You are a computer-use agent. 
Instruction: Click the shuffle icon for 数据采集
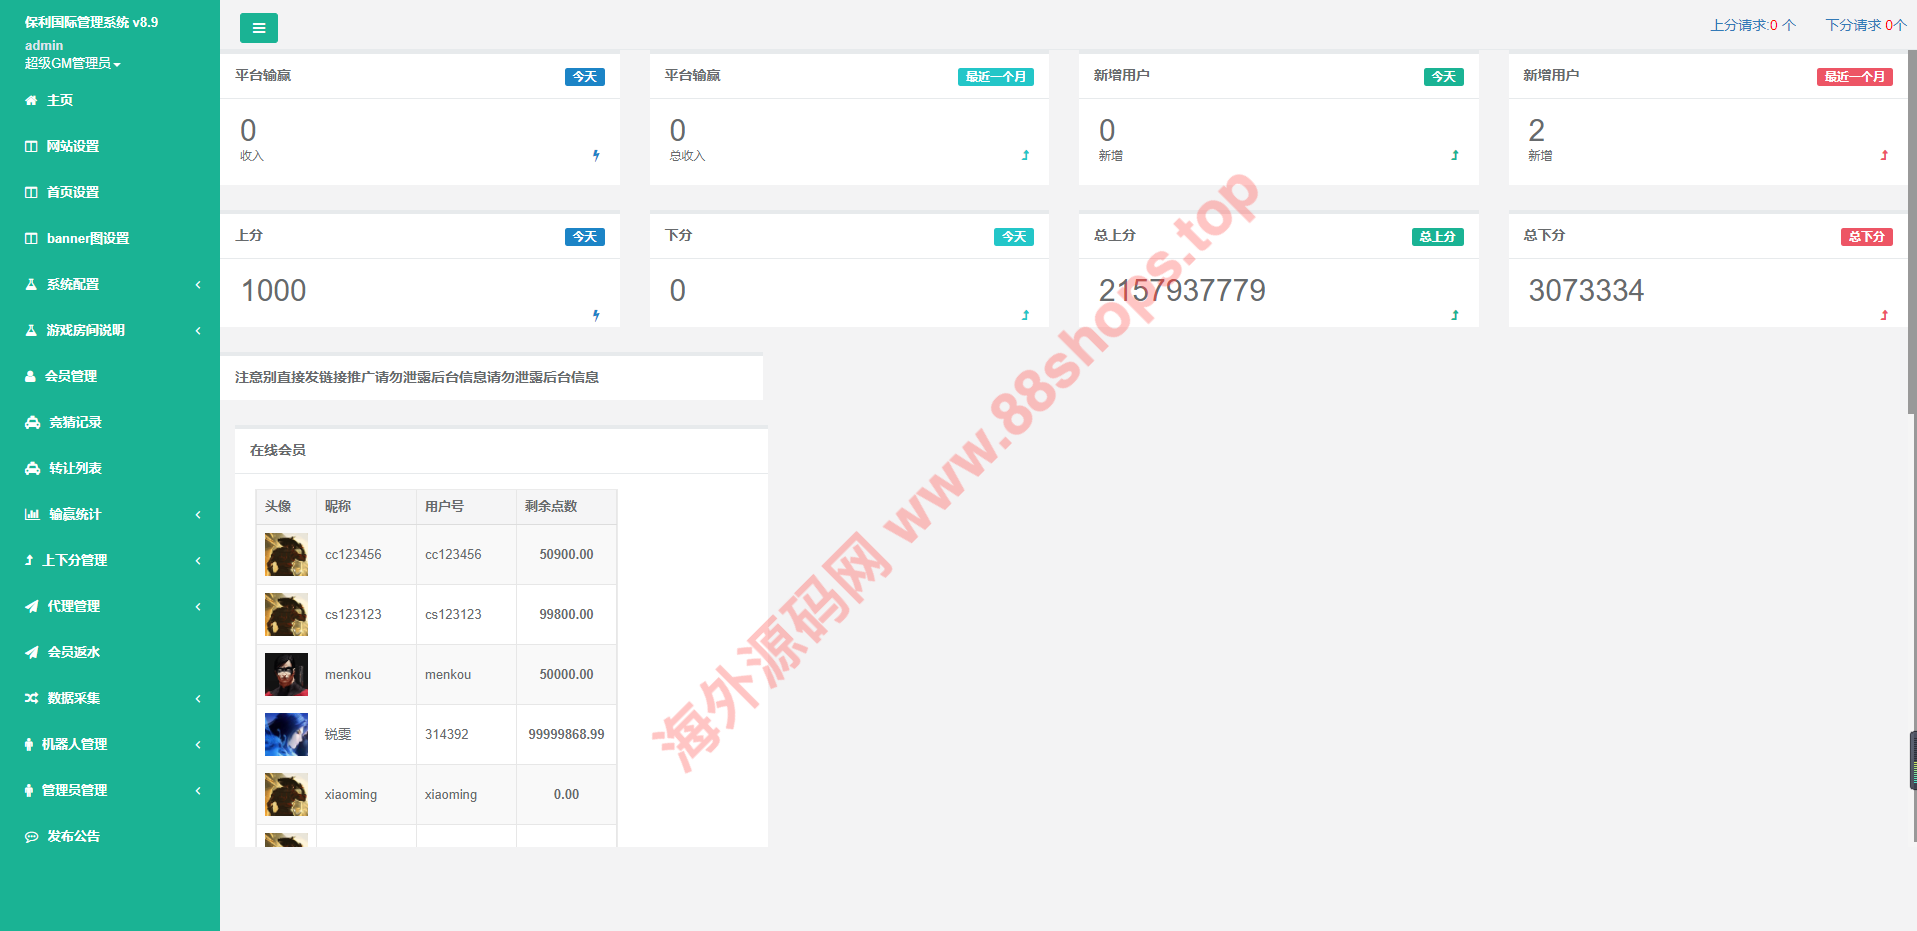coord(32,698)
